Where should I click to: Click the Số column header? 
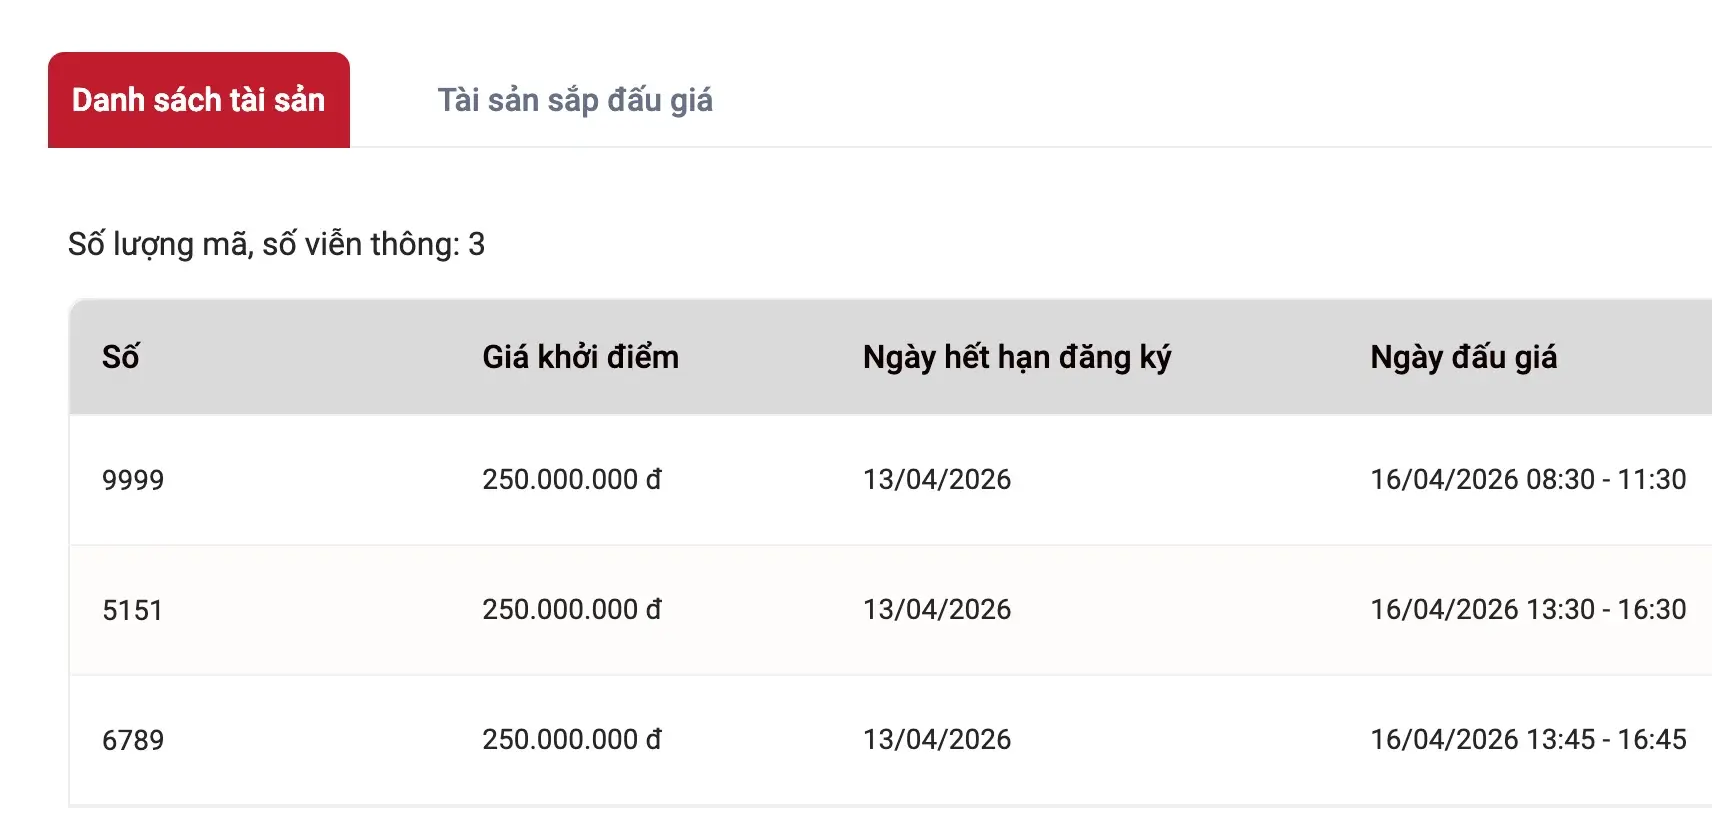click(x=121, y=357)
